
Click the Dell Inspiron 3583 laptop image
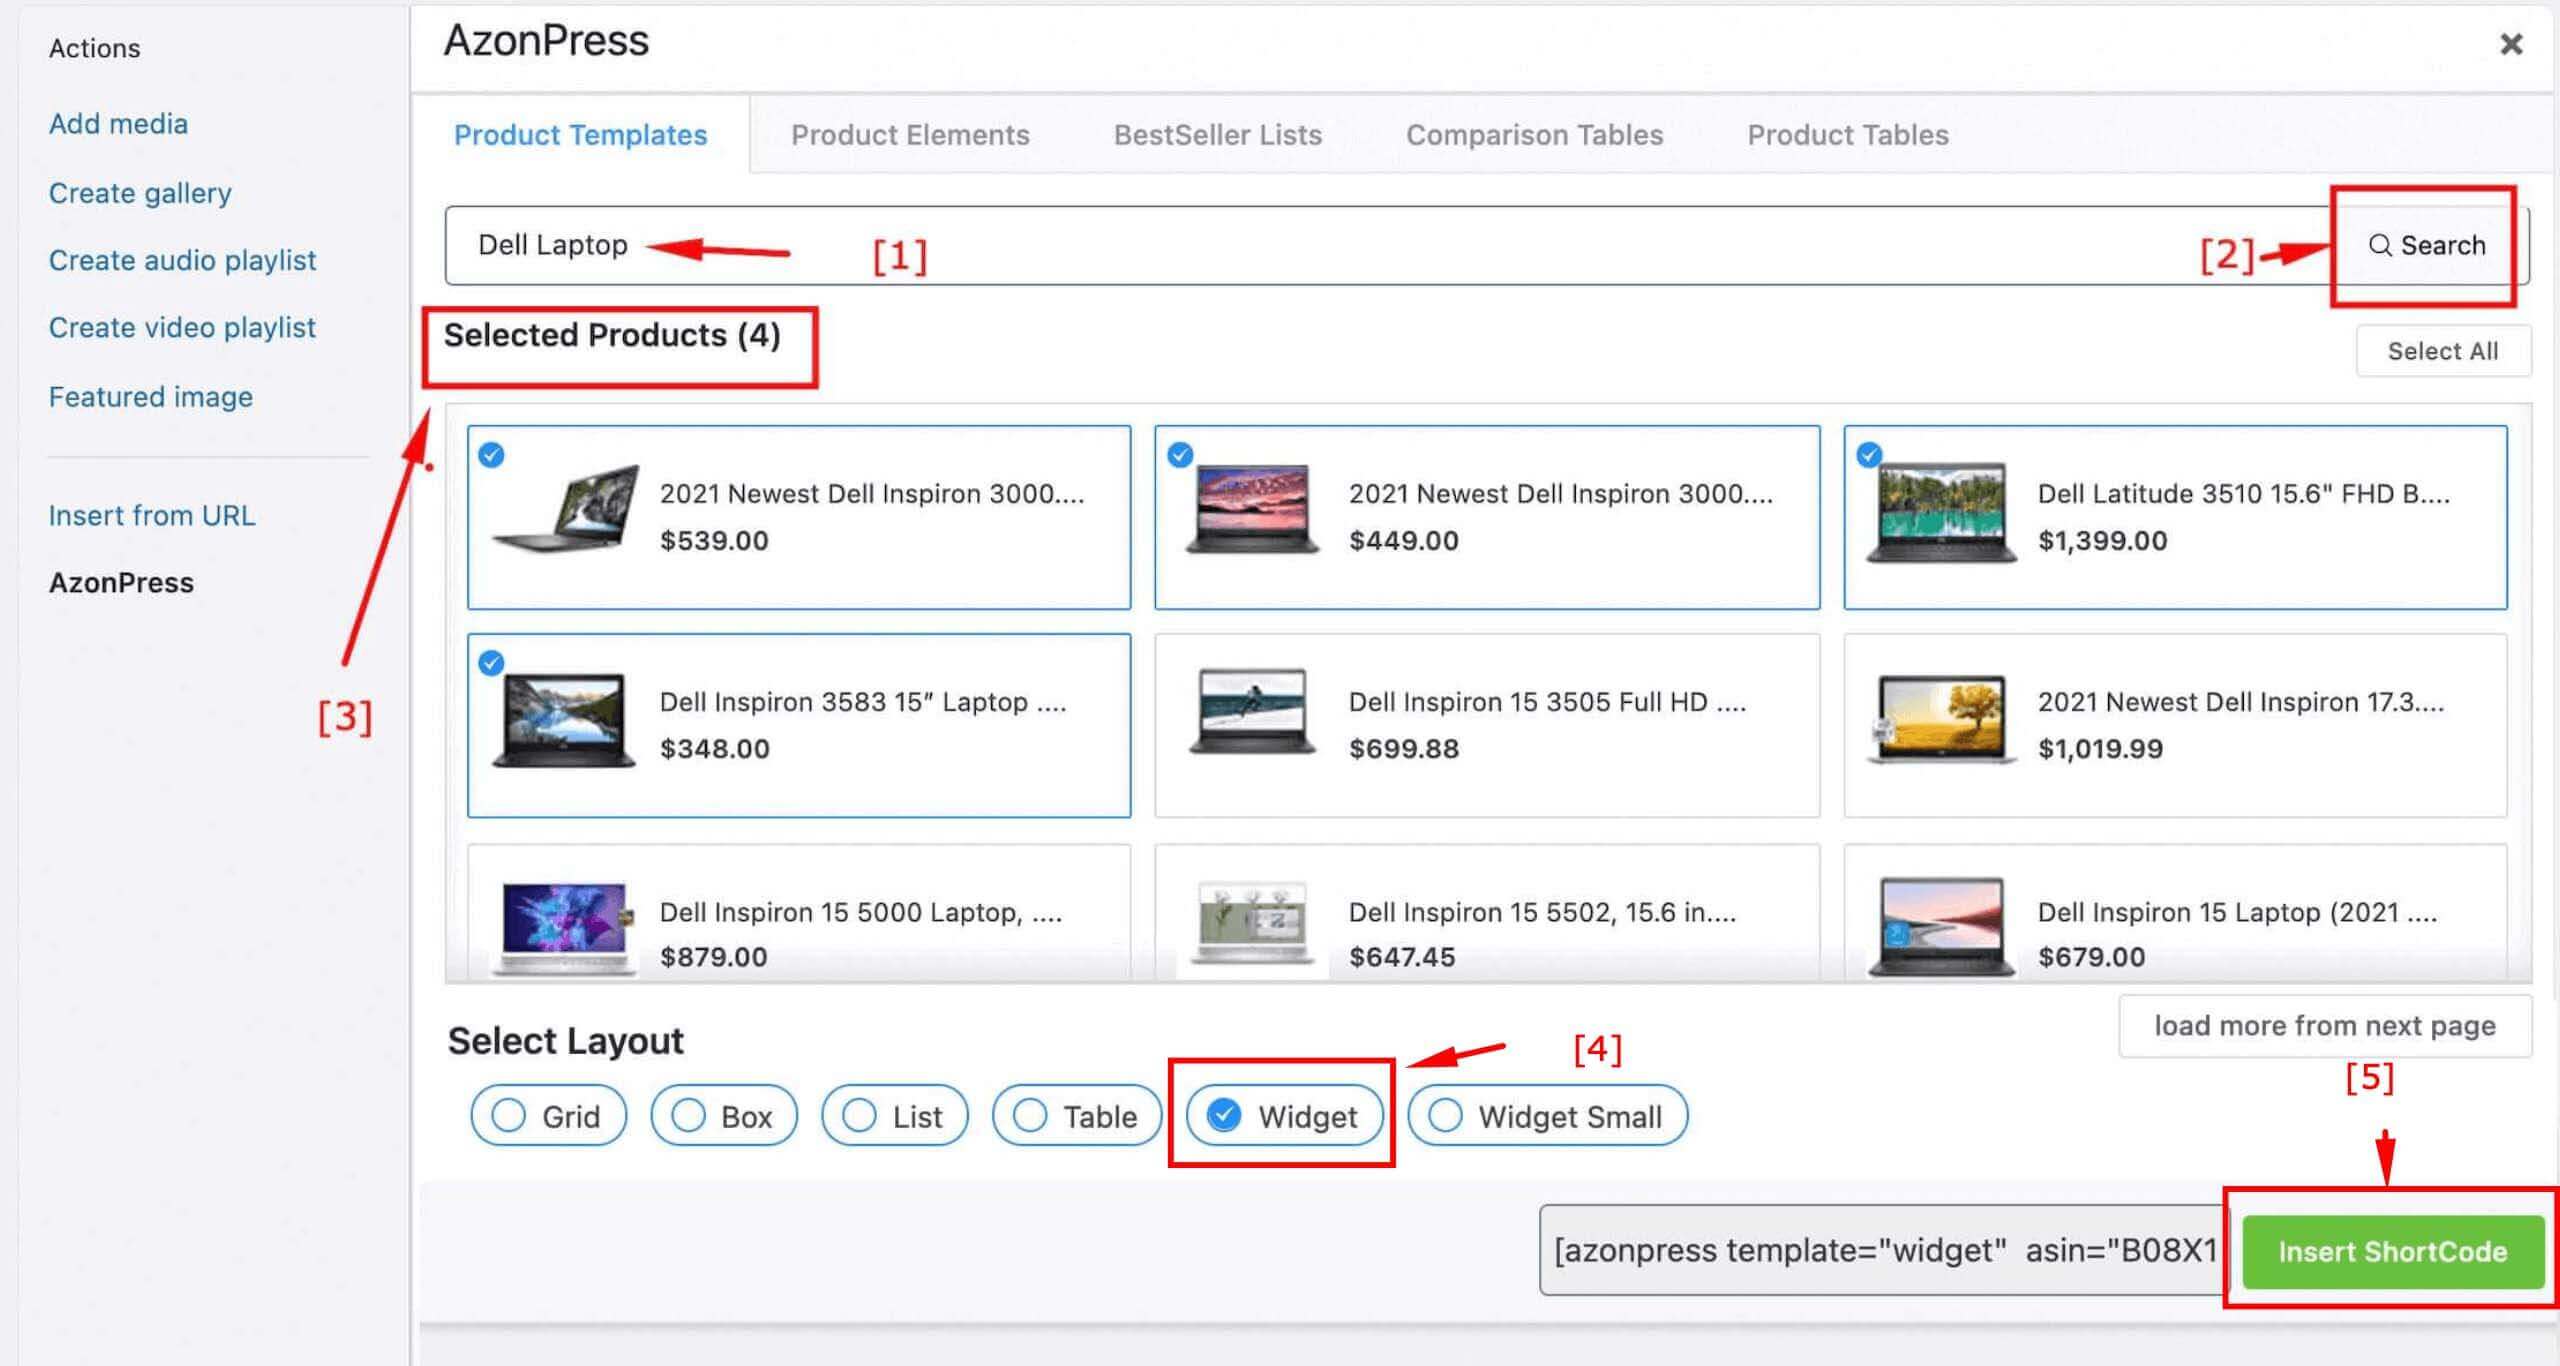[x=564, y=720]
